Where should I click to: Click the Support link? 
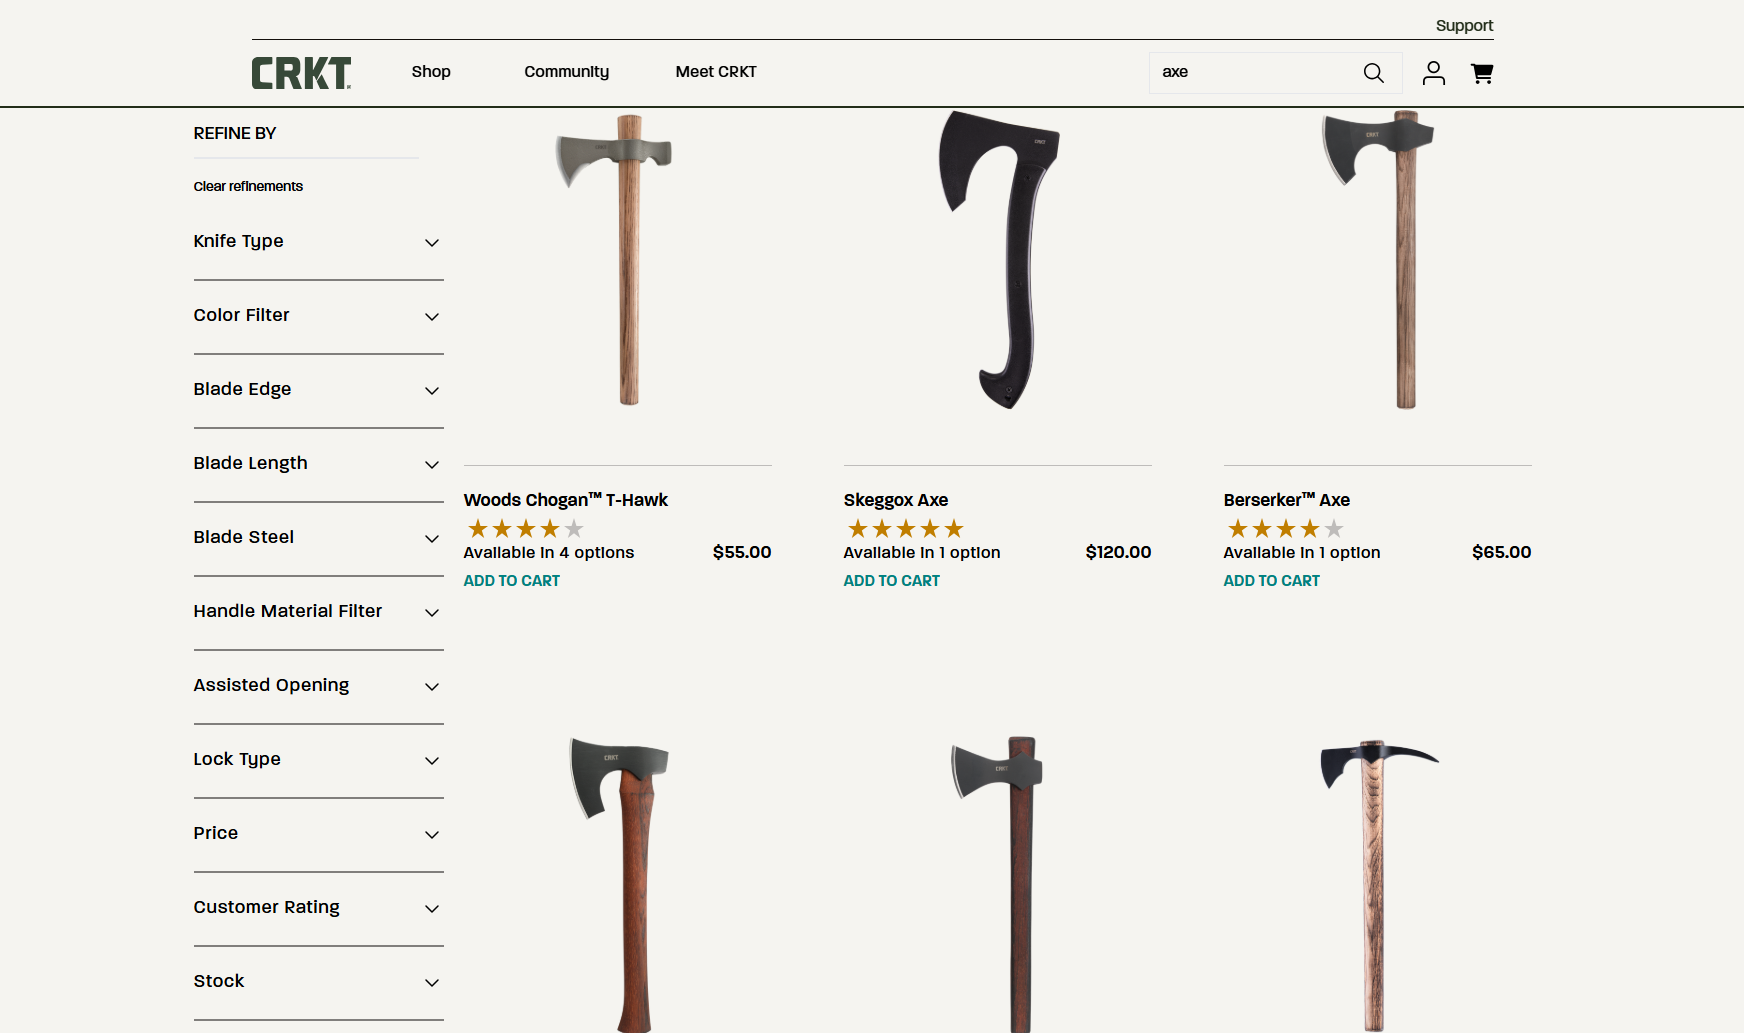[x=1464, y=26]
